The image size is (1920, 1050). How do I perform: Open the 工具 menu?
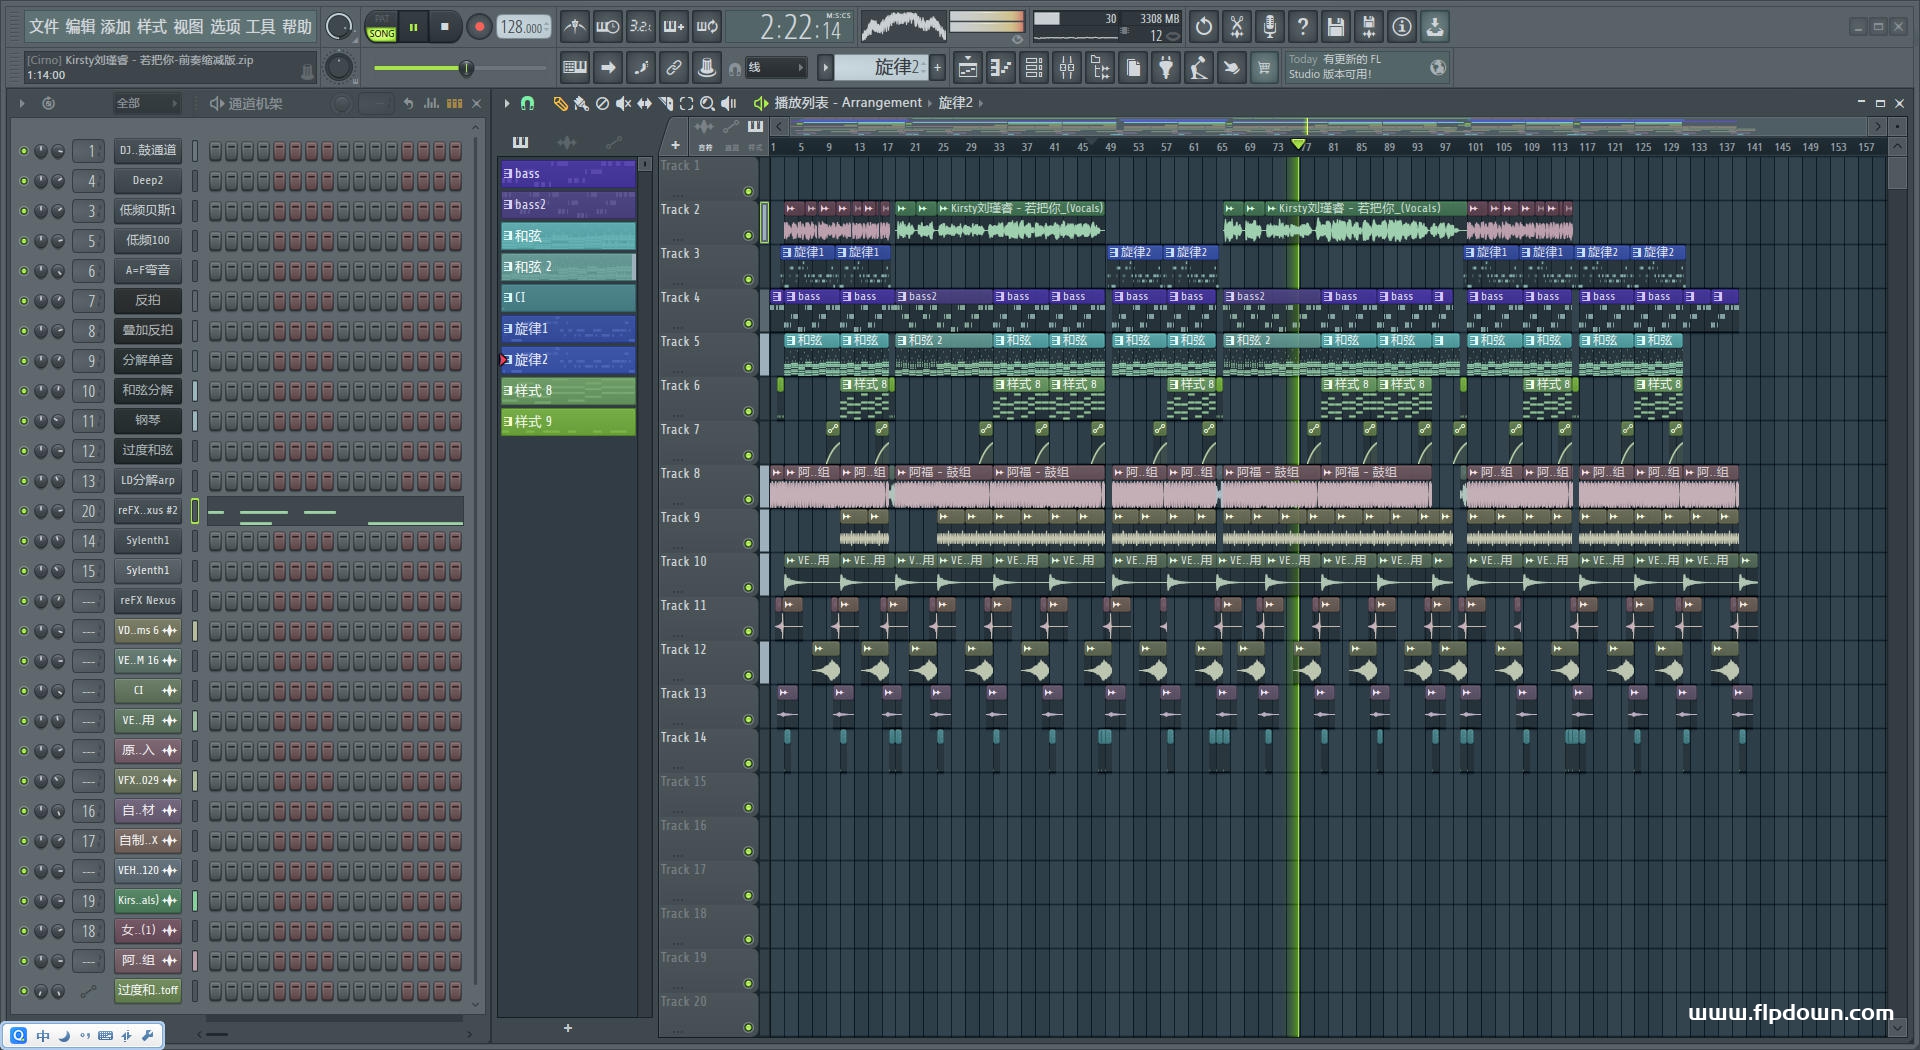click(260, 27)
